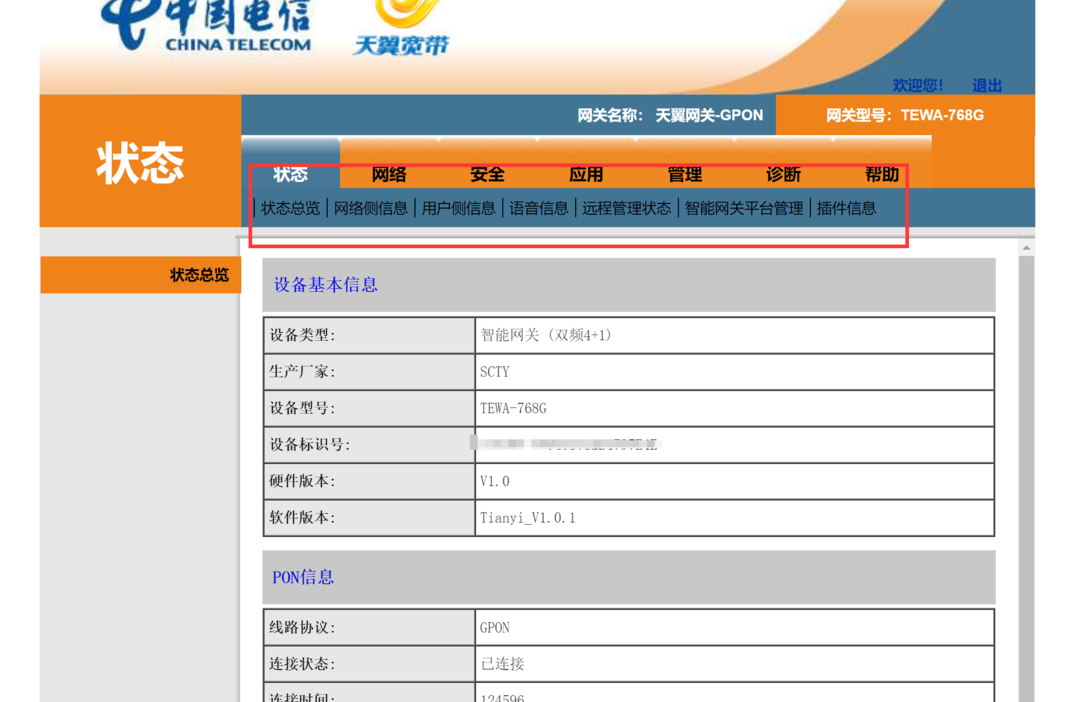Image resolution: width=1080 pixels, height=702 pixels.
Task: Open the 状态 main tab
Action: (x=290, y=174)
